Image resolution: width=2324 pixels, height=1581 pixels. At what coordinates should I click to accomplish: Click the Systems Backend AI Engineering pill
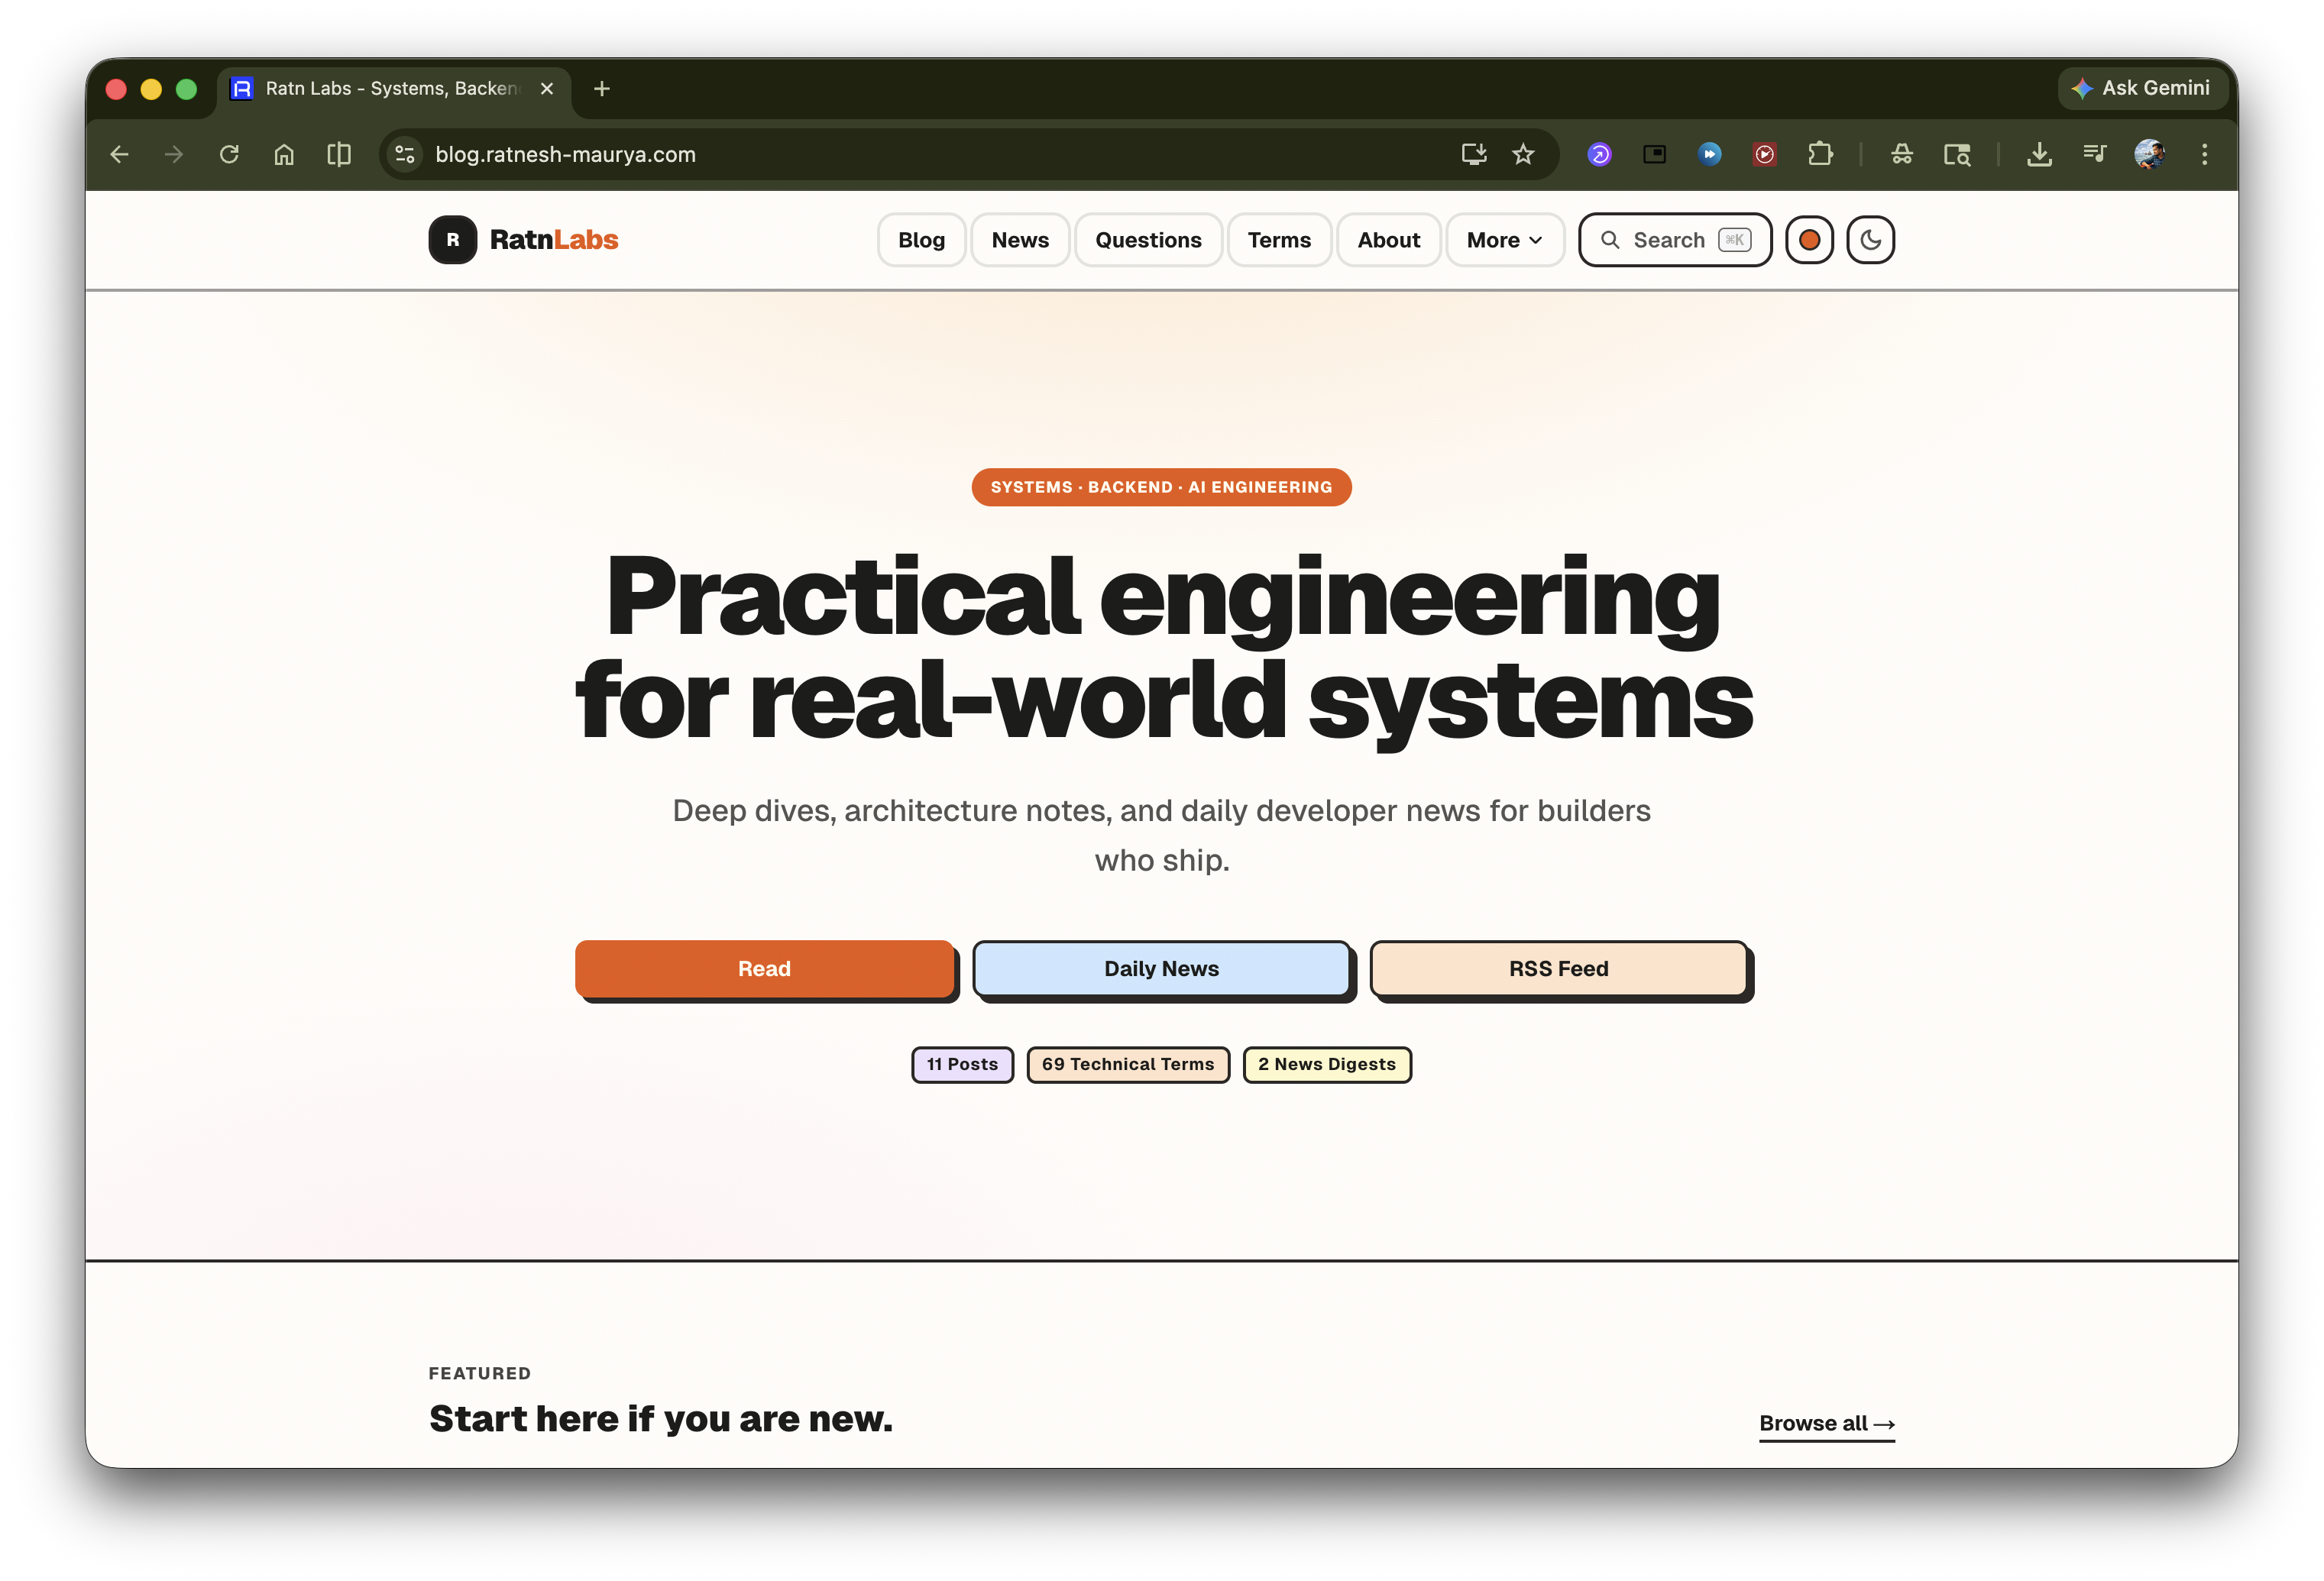coord(1161,487)
